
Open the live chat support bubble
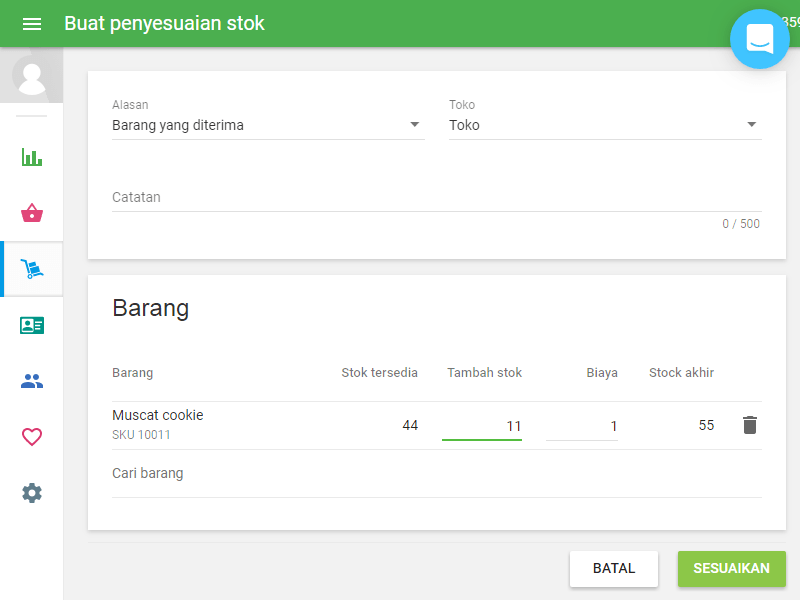[x=760, y=39]
